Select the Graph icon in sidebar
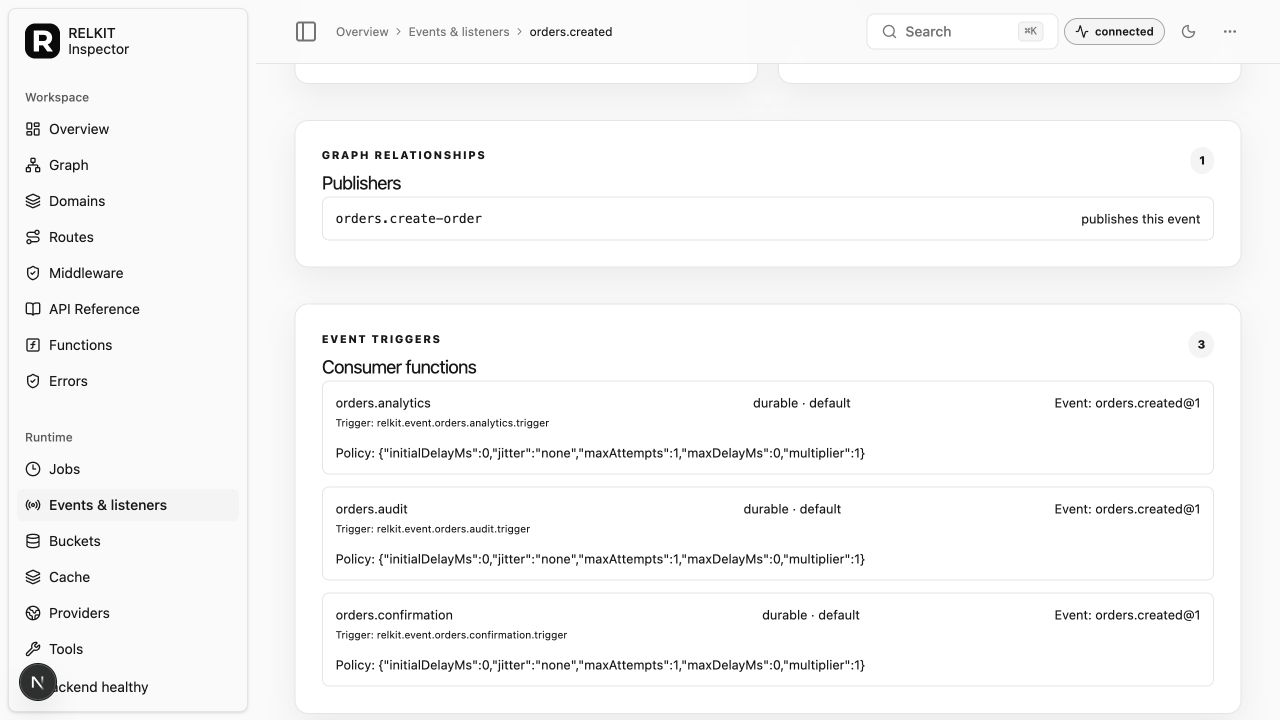This screenshot has height=720, width=1280. pyautogui.click(x=33, y=165)
